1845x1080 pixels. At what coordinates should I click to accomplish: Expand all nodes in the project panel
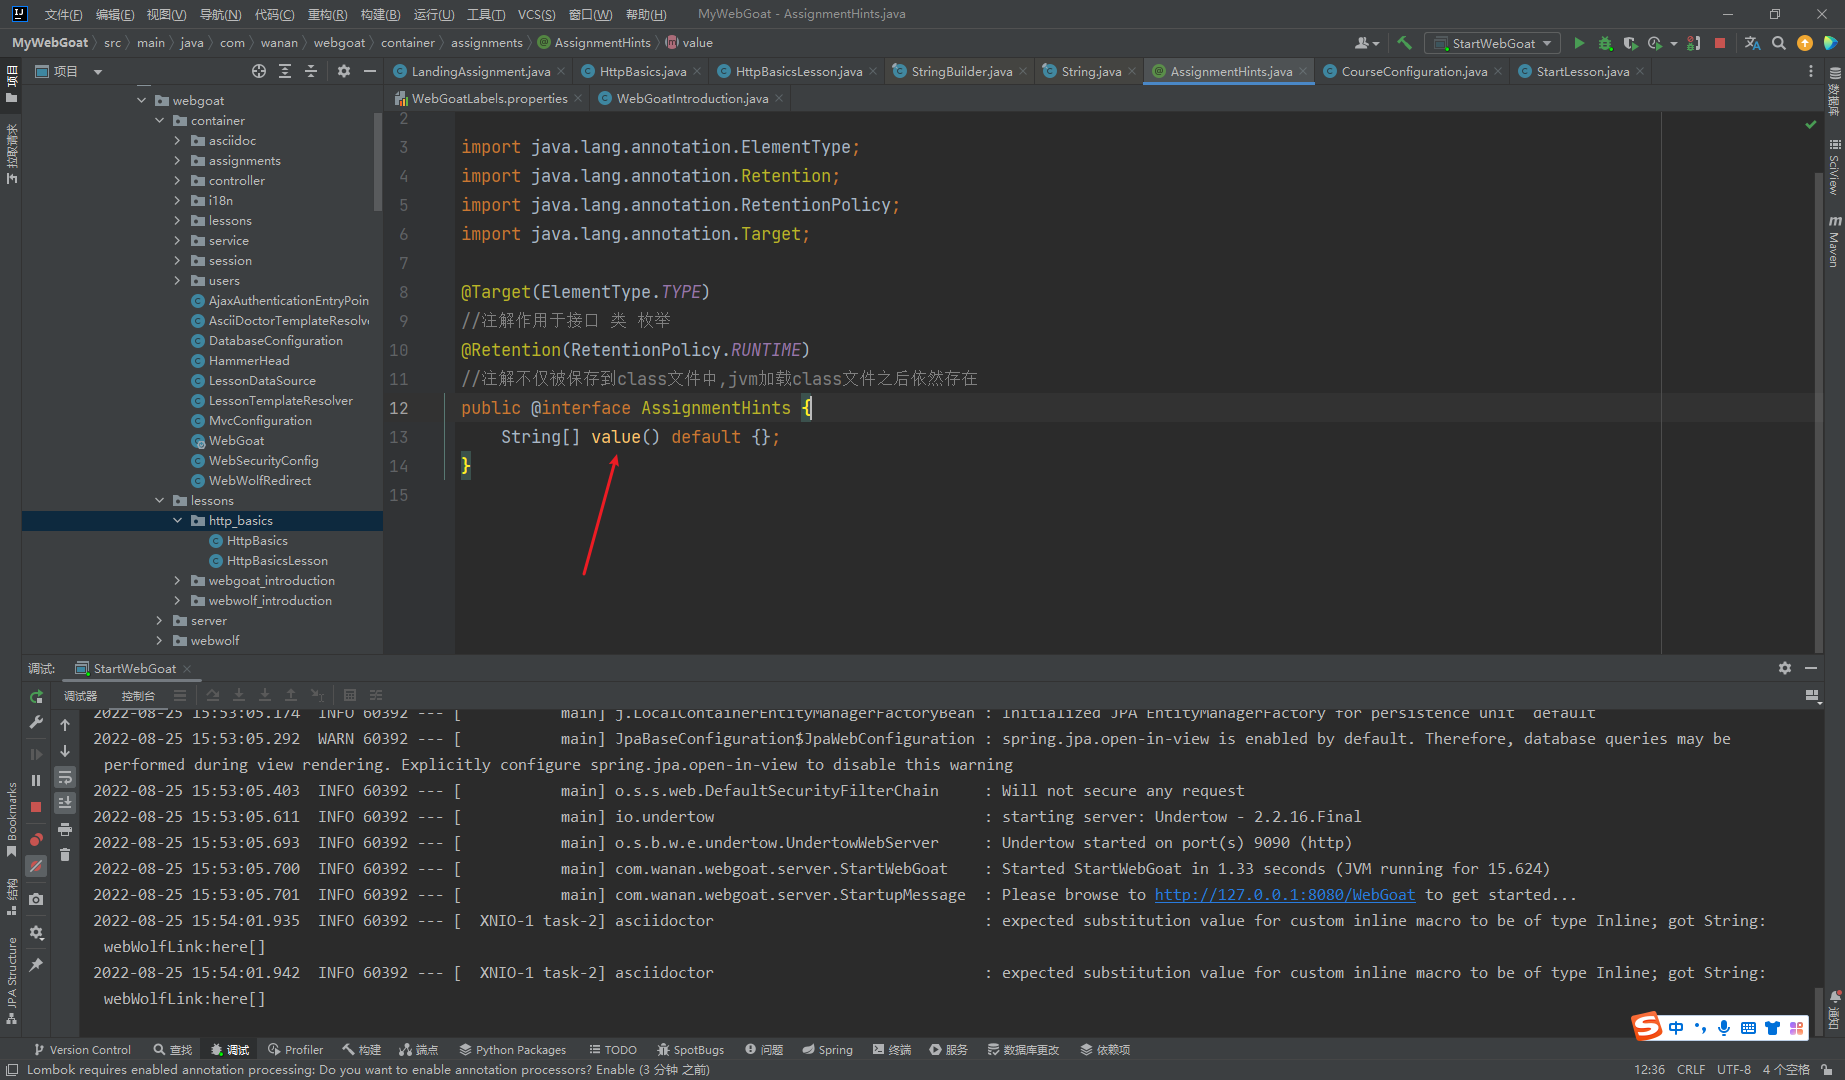tap(285, 71)
